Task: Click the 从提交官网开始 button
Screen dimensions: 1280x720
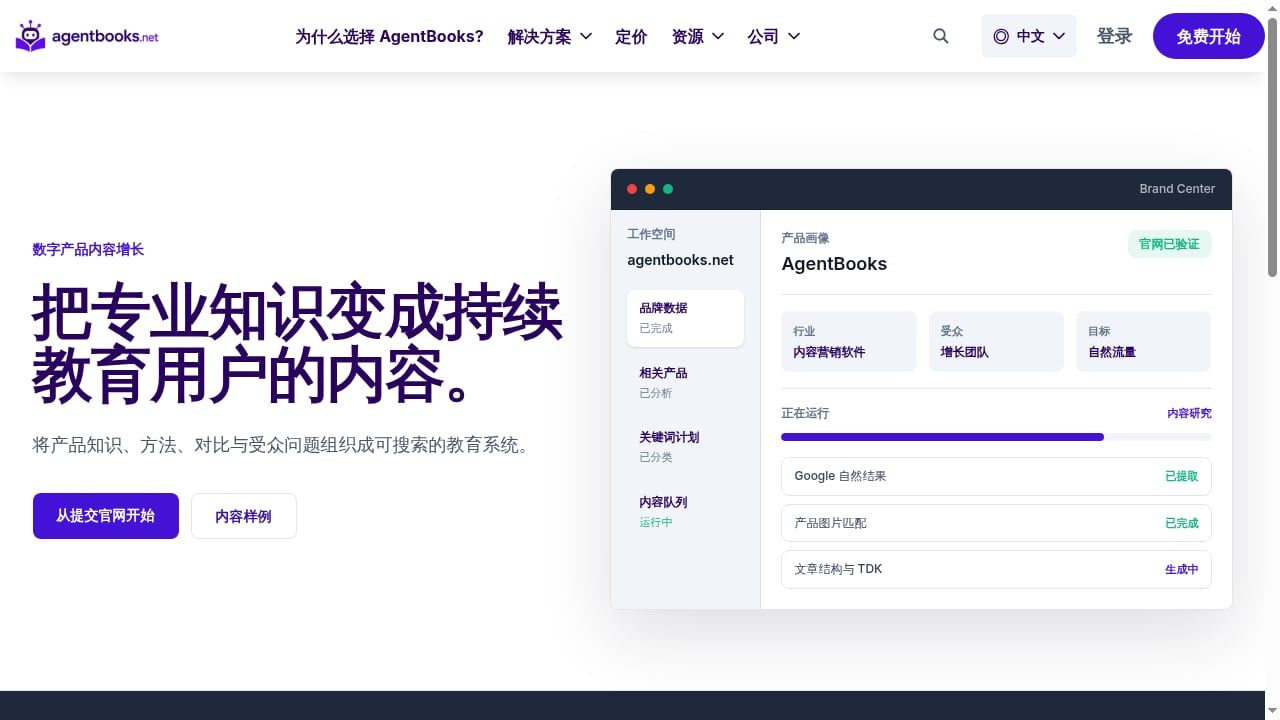Action: [106, 516]
